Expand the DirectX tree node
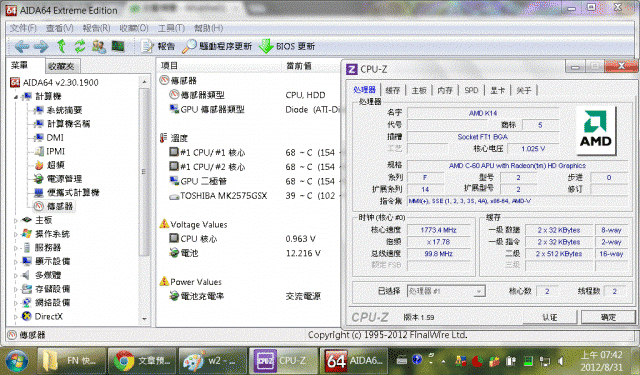The height and width of the screenshot is (375, 640). coord(16,317)
